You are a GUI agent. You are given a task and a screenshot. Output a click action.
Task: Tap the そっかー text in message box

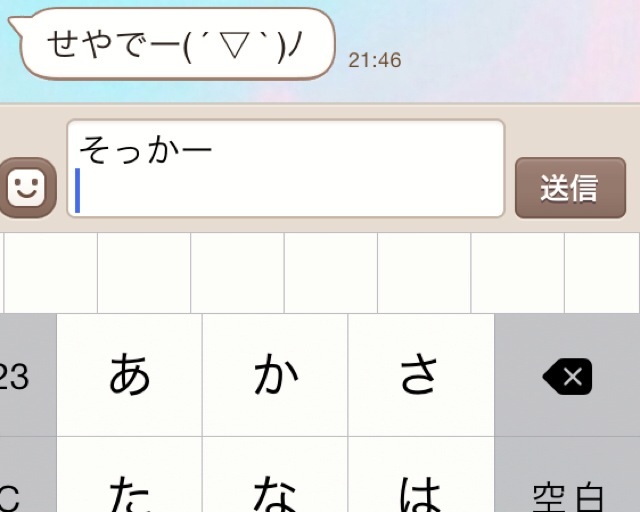tap(146, 150)
